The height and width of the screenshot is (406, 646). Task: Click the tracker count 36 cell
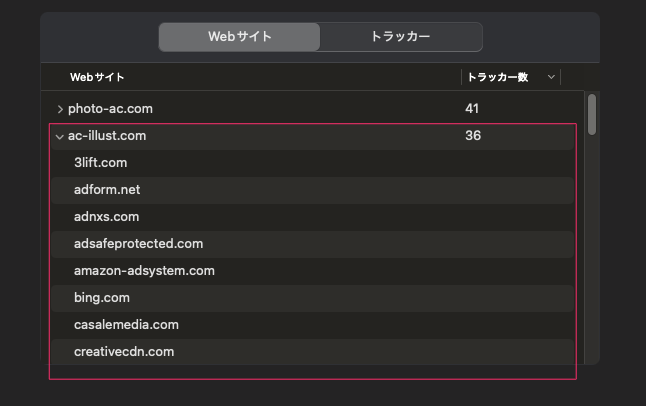473,136
